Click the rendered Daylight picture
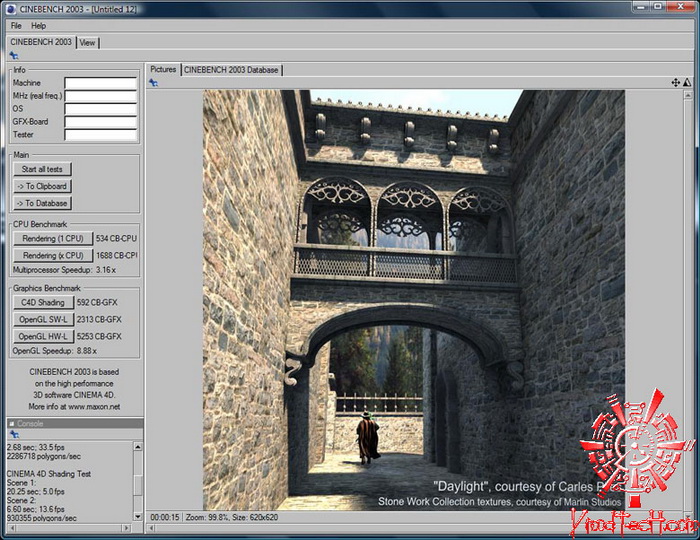Image resolution: width=700 pixels, height=540 pixels. click(x=413, y=300)
